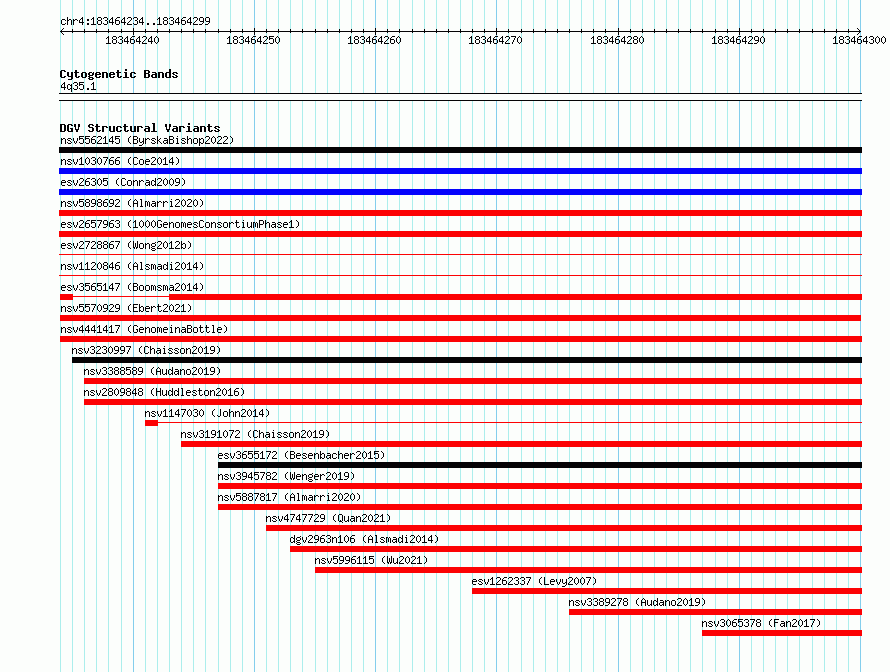Open the esv3655172 (Besenbacher2015) label
The width and height of the screenshot is (890, 672).
tap(301, 455)
